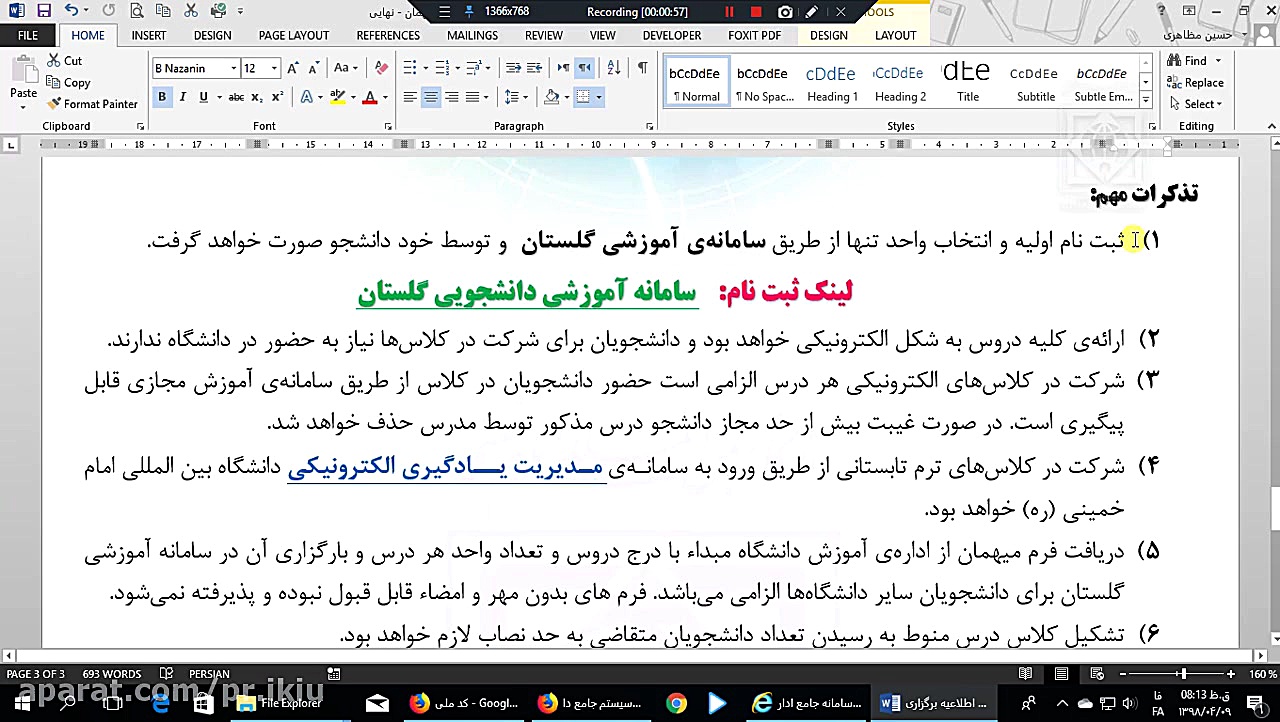Save the document from the quick access toolbar
1280x722 pixels.
43,11
